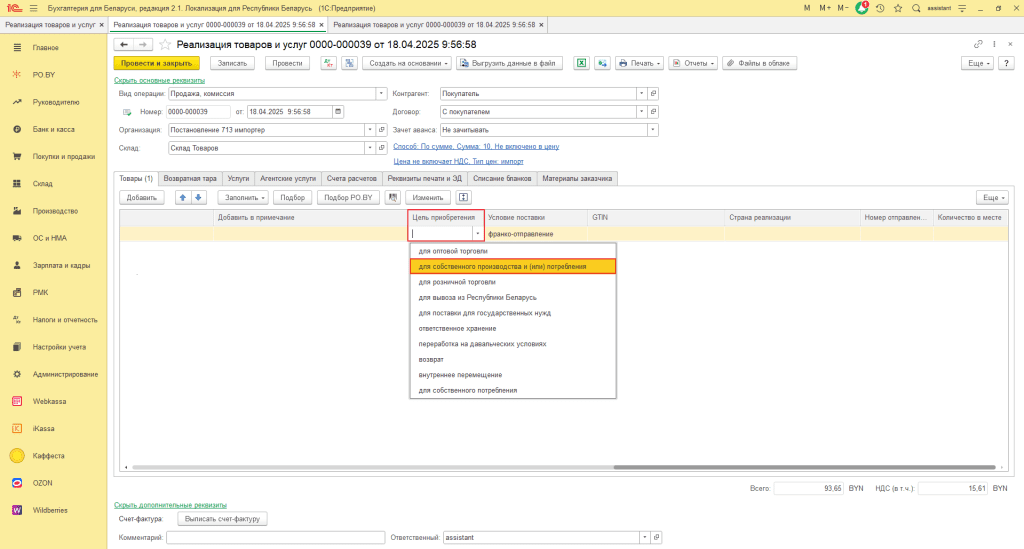Viewport: 1024px width, 549px height.
Task: Click the exchange icon next to Excel
Action: point(602,63)
